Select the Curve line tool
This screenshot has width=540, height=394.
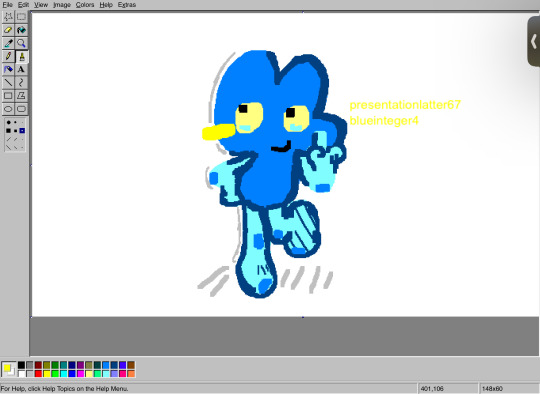coord(21,82)
